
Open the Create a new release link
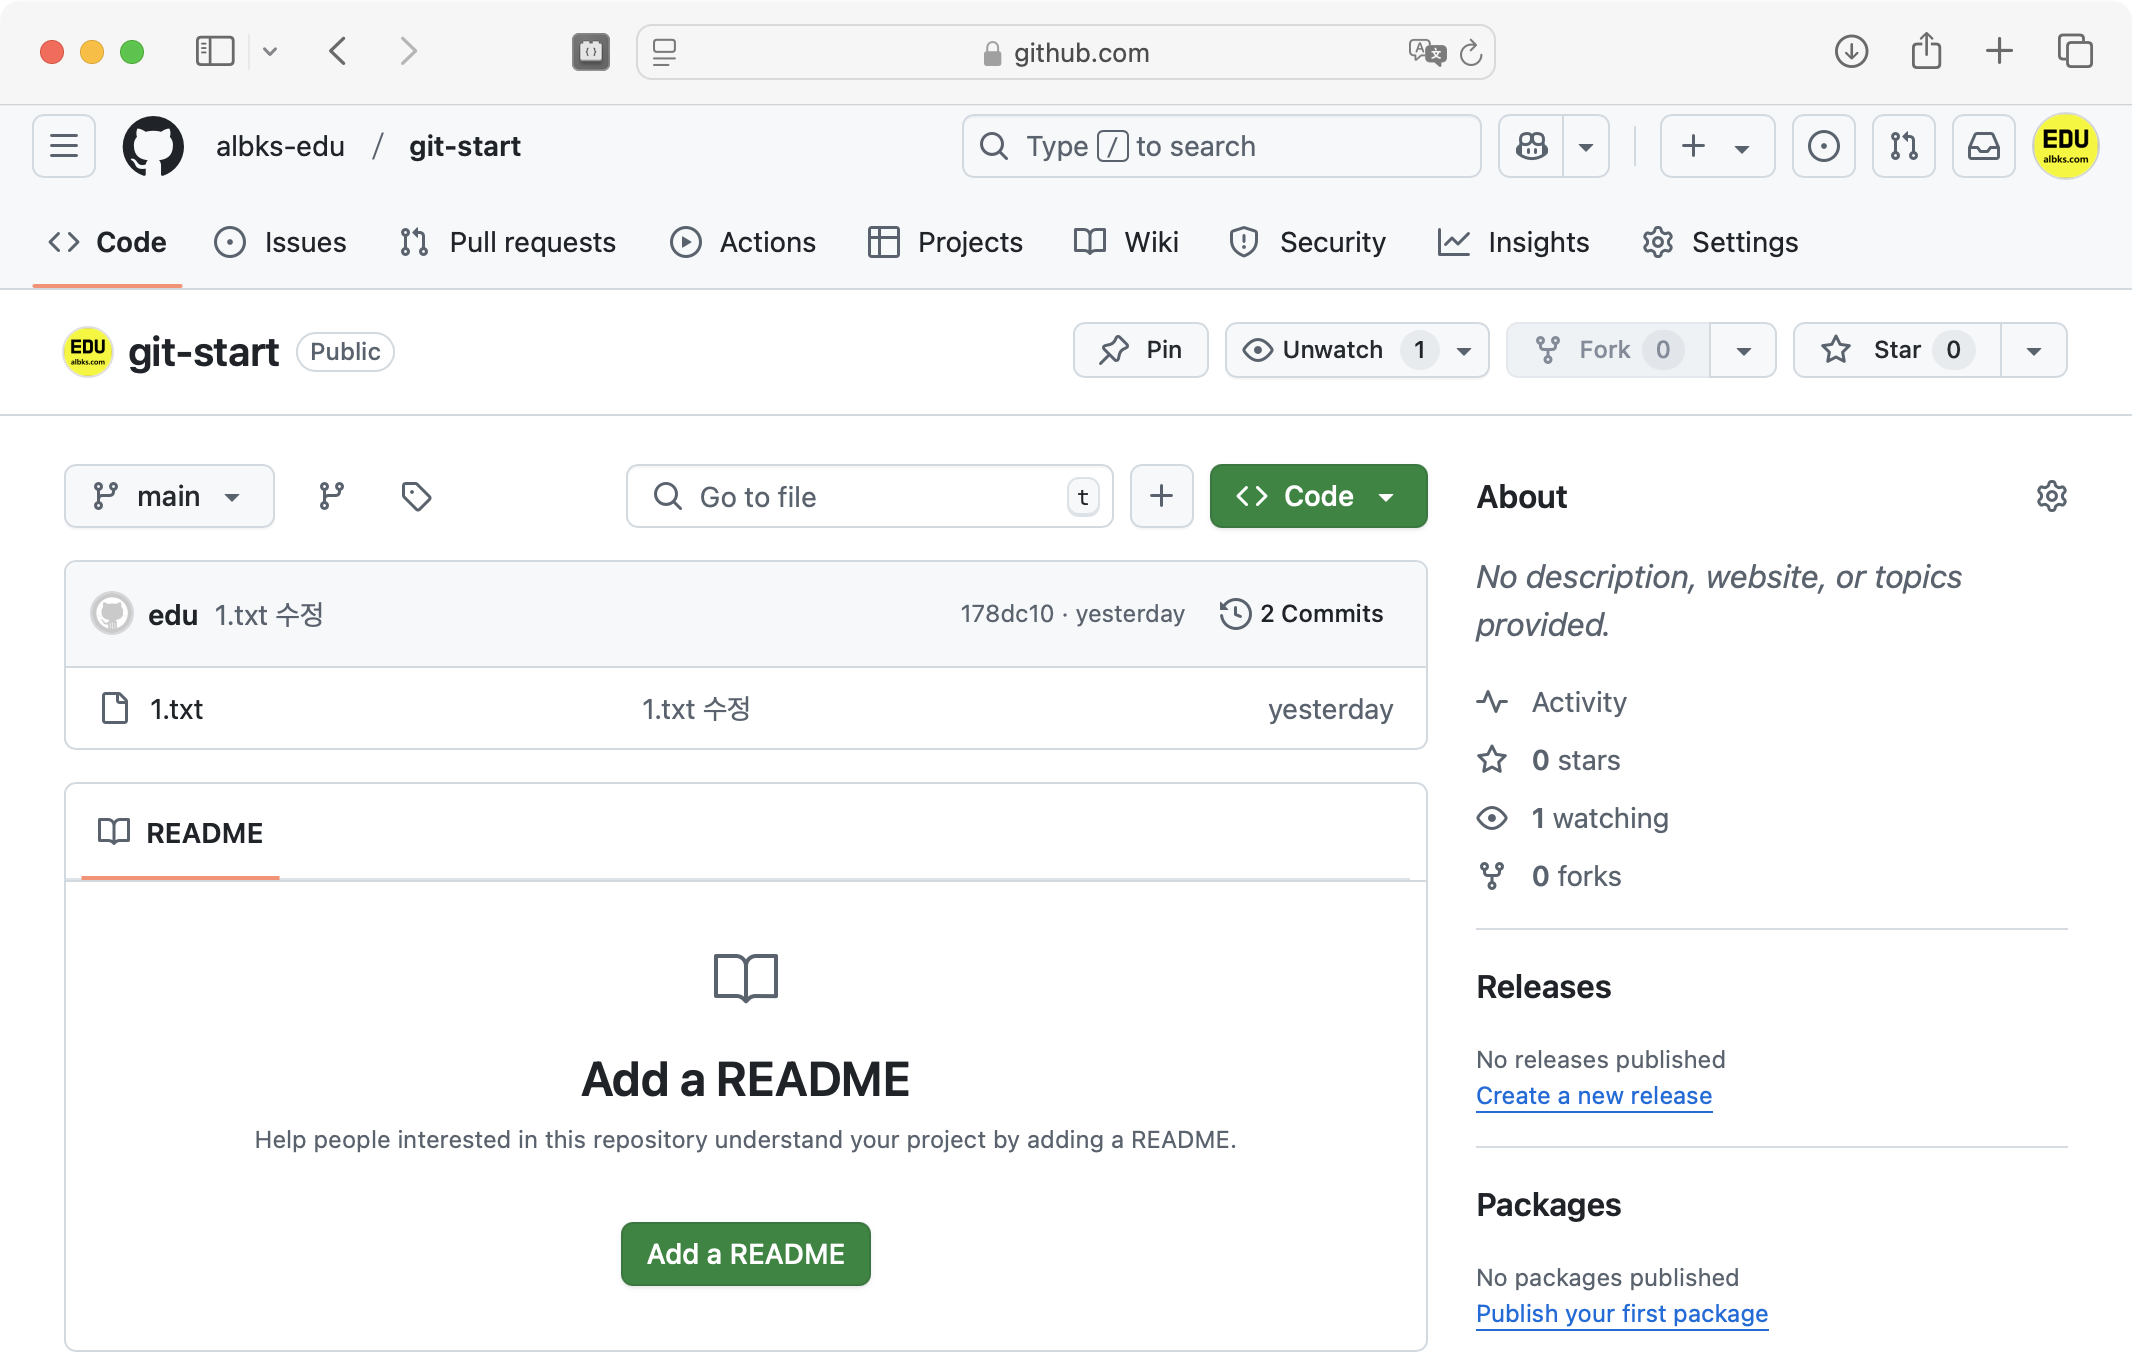pyautogui.click(x=1593, y=1096)
